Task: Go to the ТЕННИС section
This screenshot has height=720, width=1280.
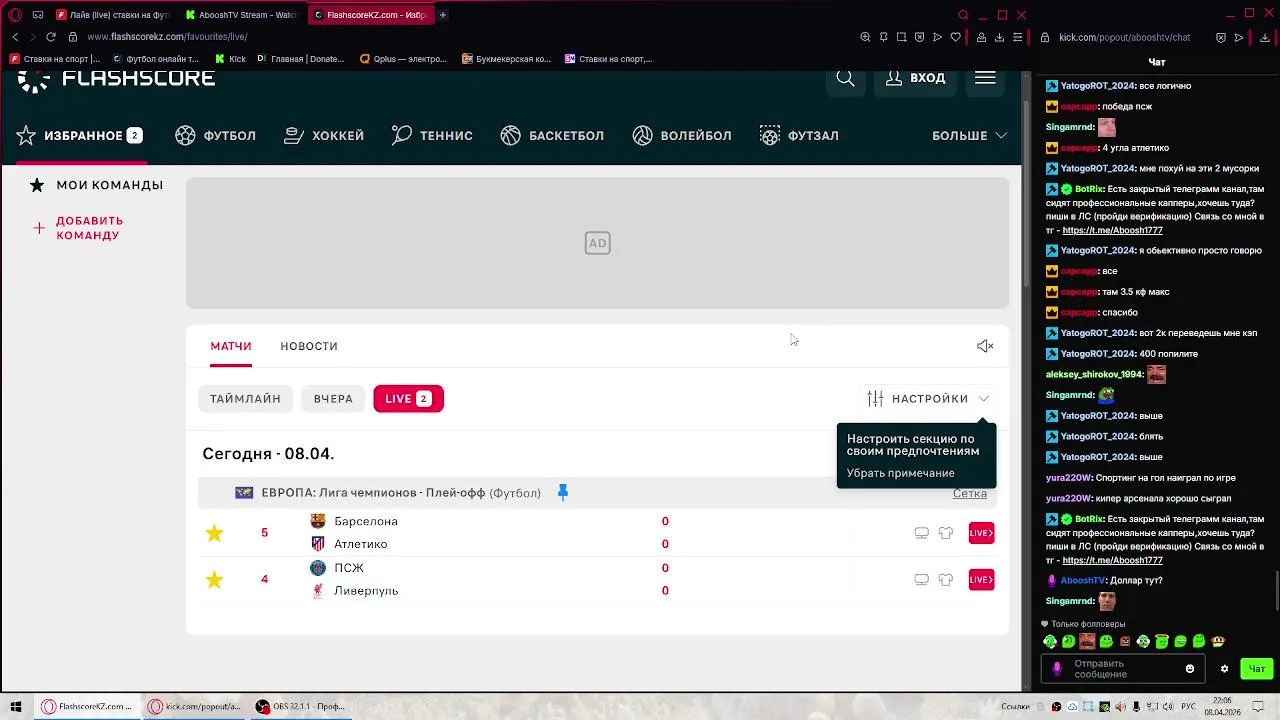Action: (x=432, y=135)
